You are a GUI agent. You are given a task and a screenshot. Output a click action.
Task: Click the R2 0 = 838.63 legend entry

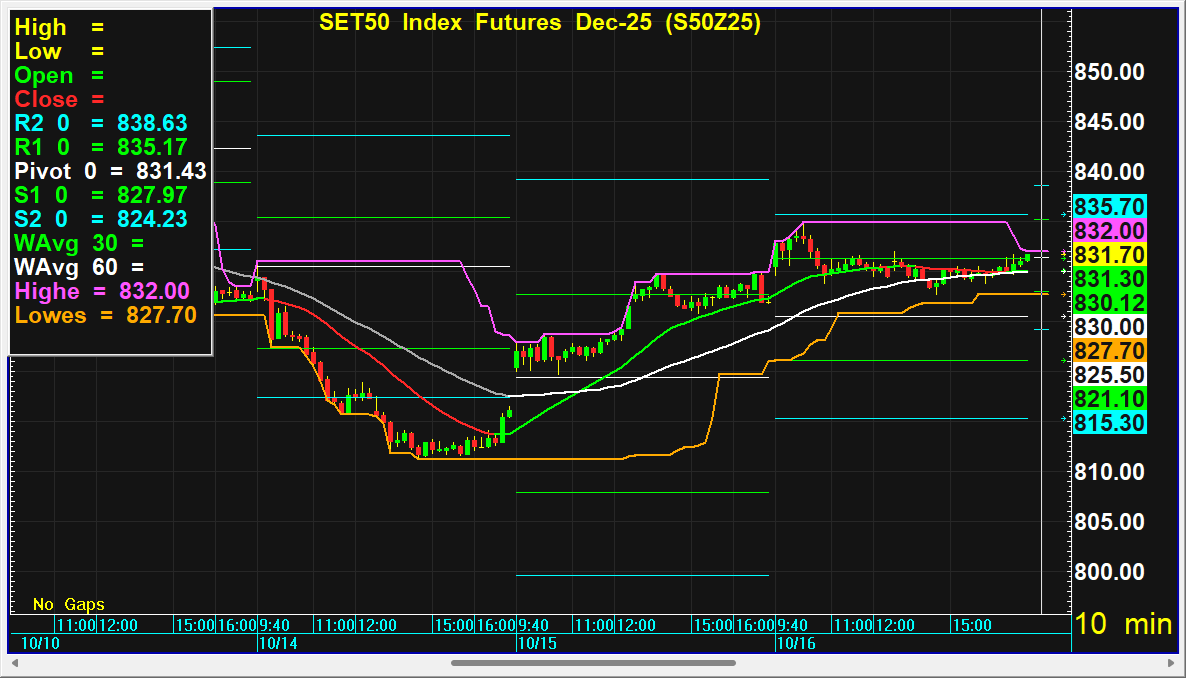pos(101,123)
